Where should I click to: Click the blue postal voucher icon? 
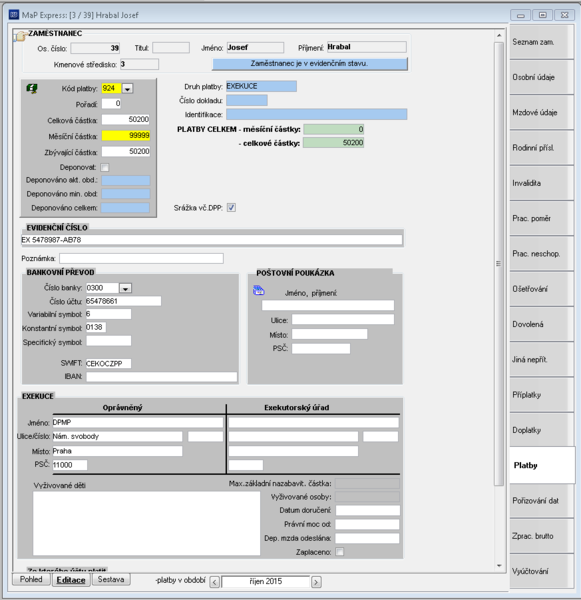click(x=259, y=290)
